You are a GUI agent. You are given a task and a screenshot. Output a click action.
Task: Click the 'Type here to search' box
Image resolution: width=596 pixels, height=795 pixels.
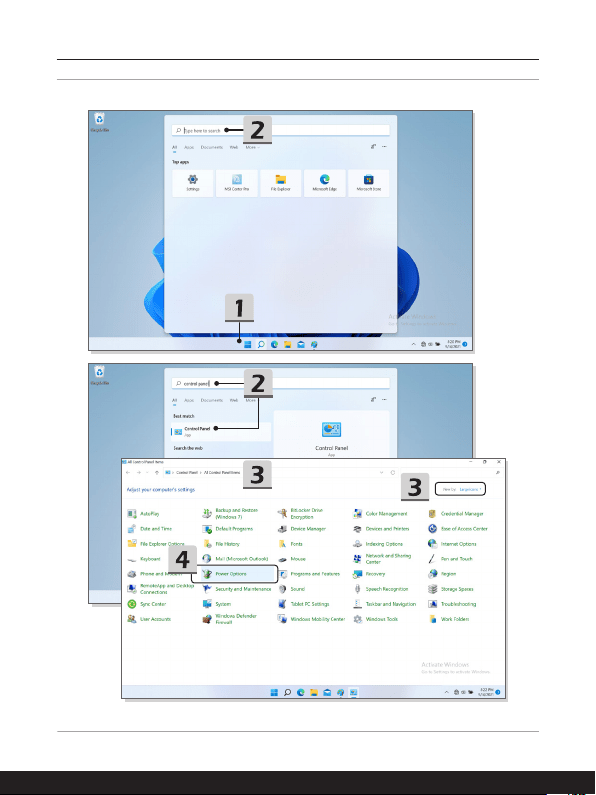click(281, 130)
